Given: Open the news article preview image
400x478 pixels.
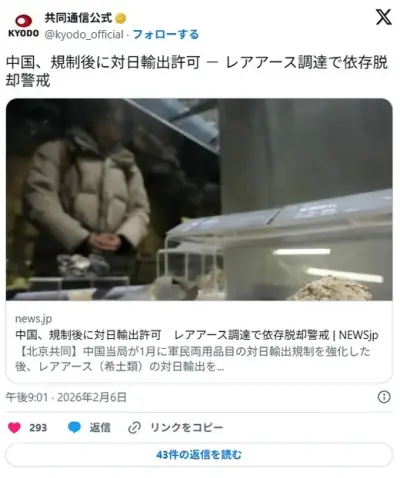Looking at the screenshot, I should click(x=199, y=200).
